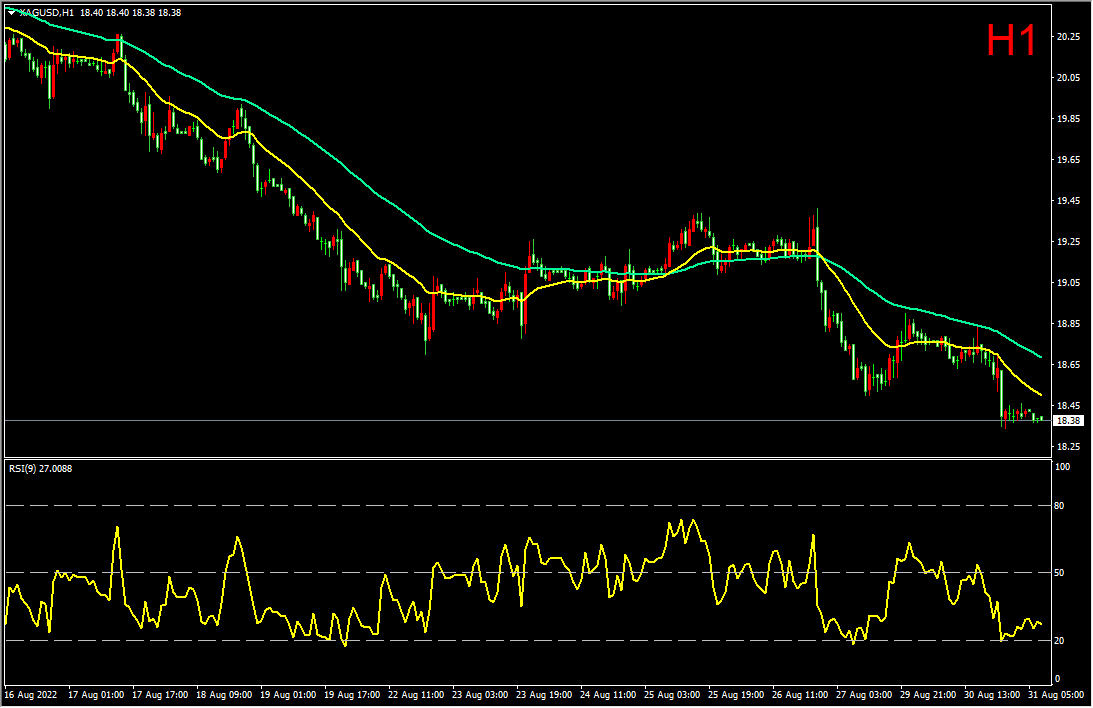Click the RSI scale value 0
Viewport: 1093px width, 708px height.
tap(1057, 679)
